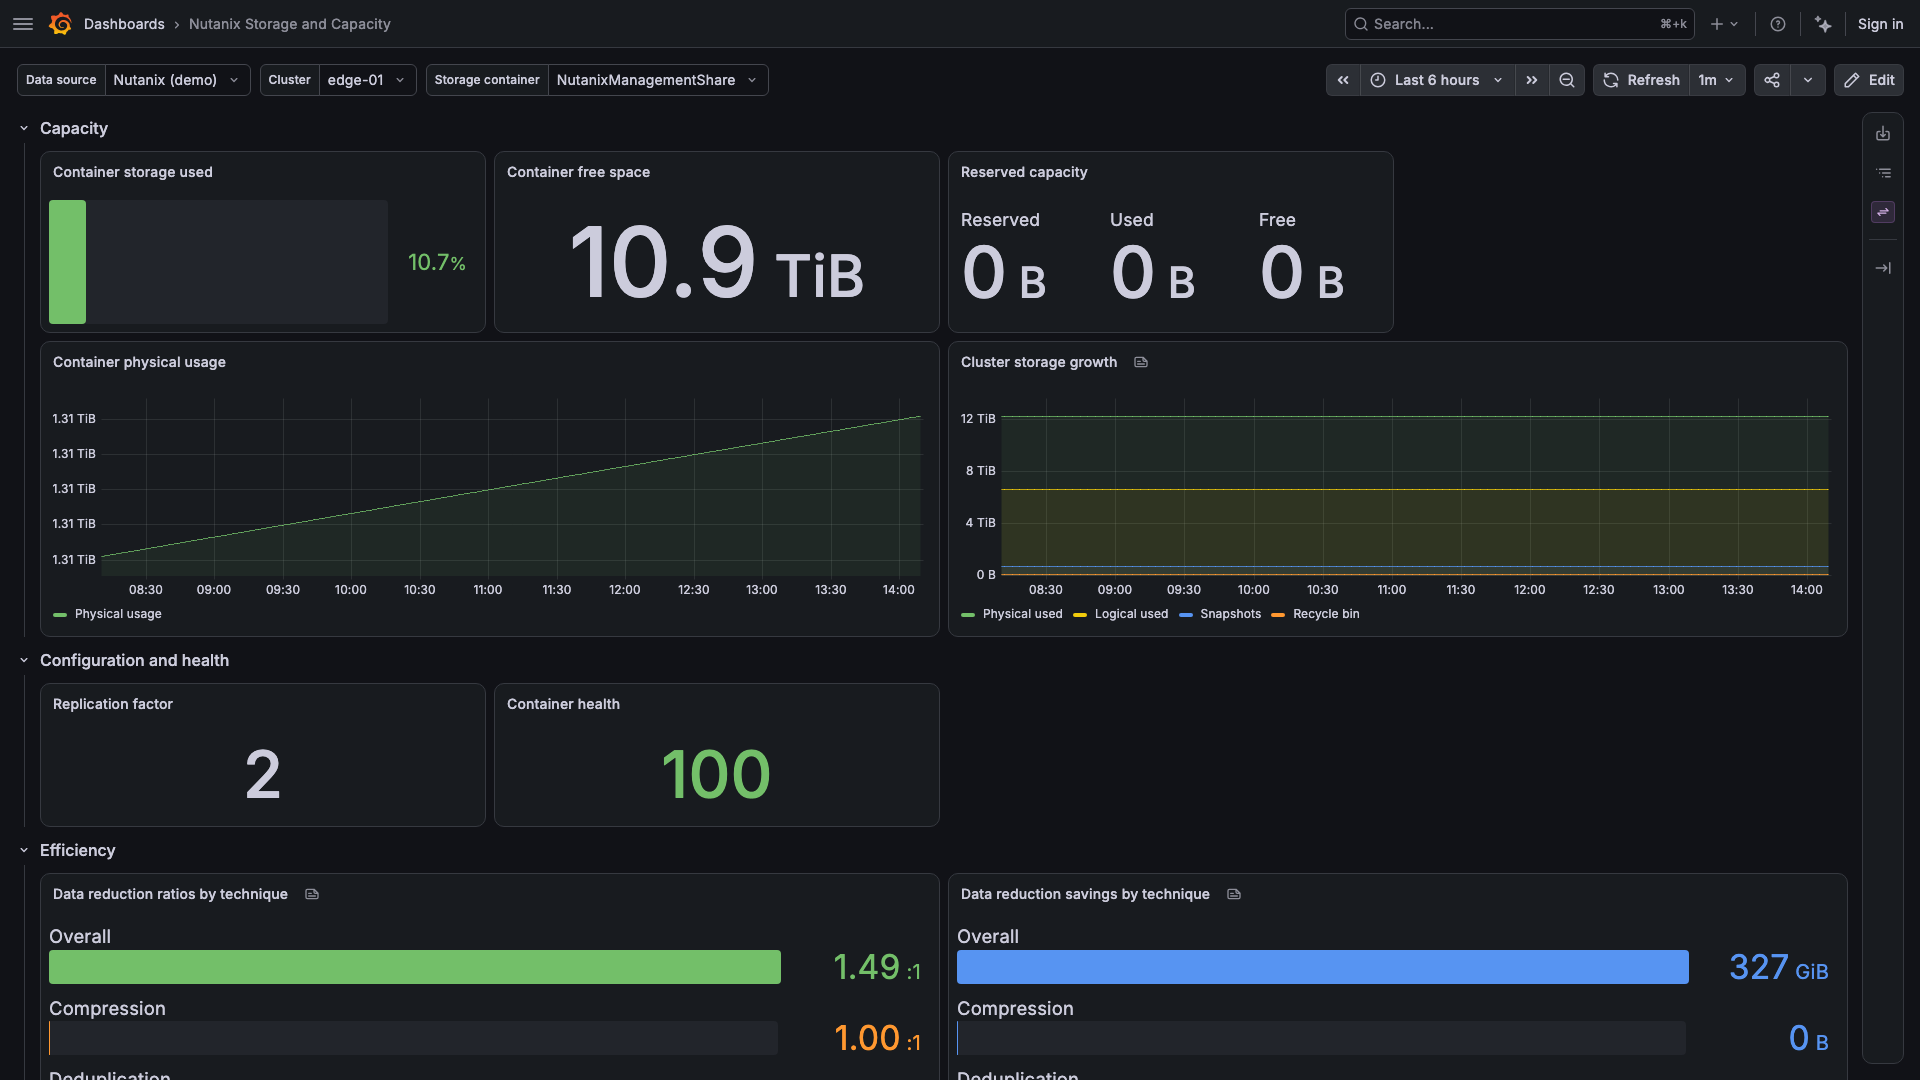The image size is (1920, 1080).
Task: Click the Container free space panel title
Action: tap(578, 172)
